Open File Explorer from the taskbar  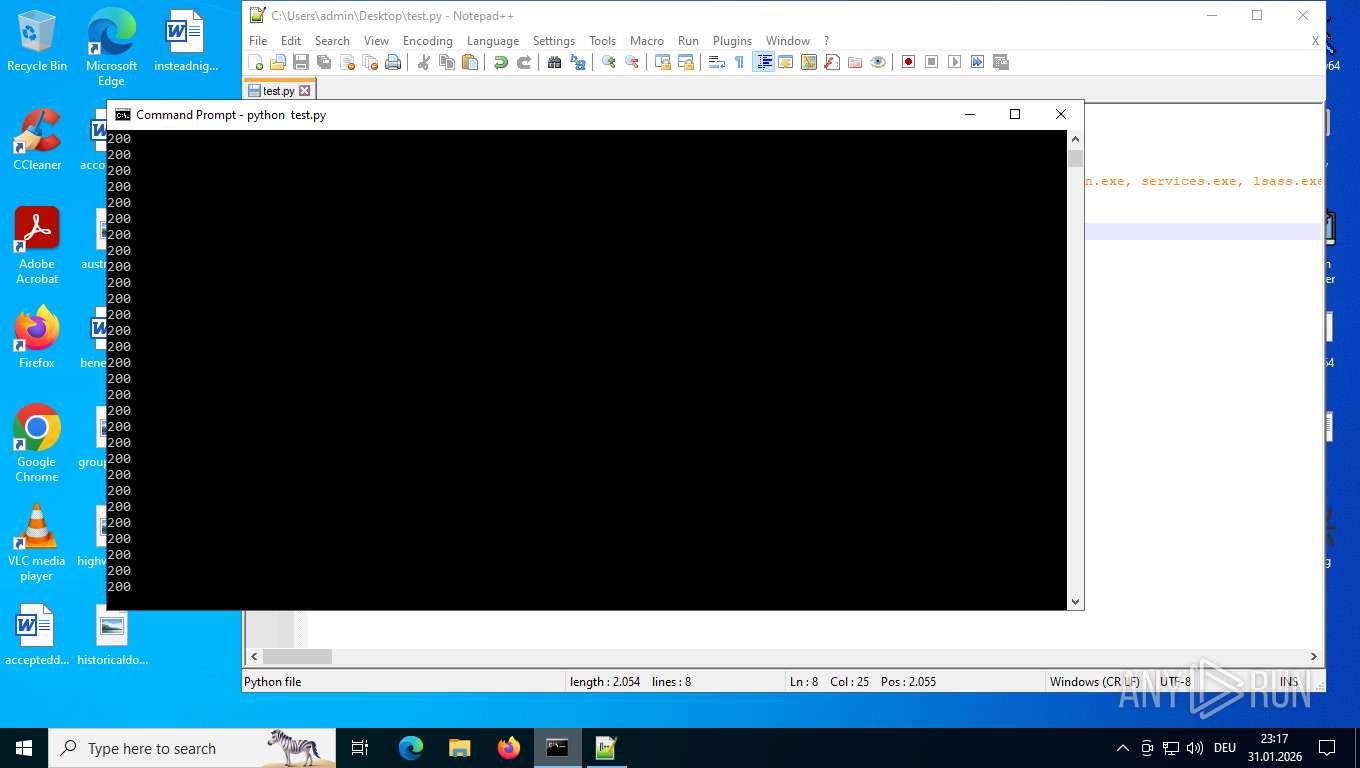[460, 748]
